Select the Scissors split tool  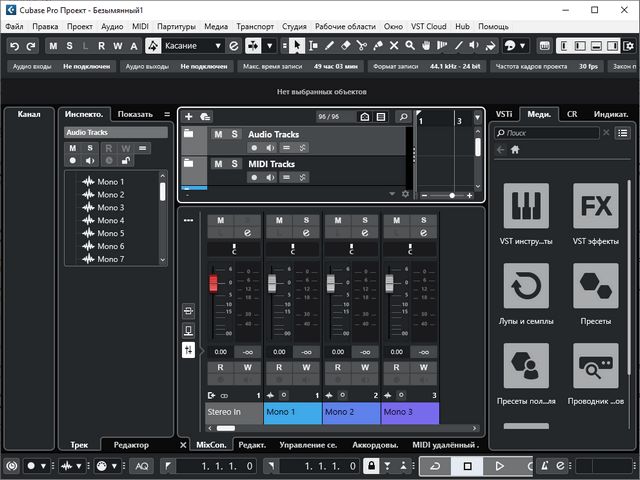point(364,46)
